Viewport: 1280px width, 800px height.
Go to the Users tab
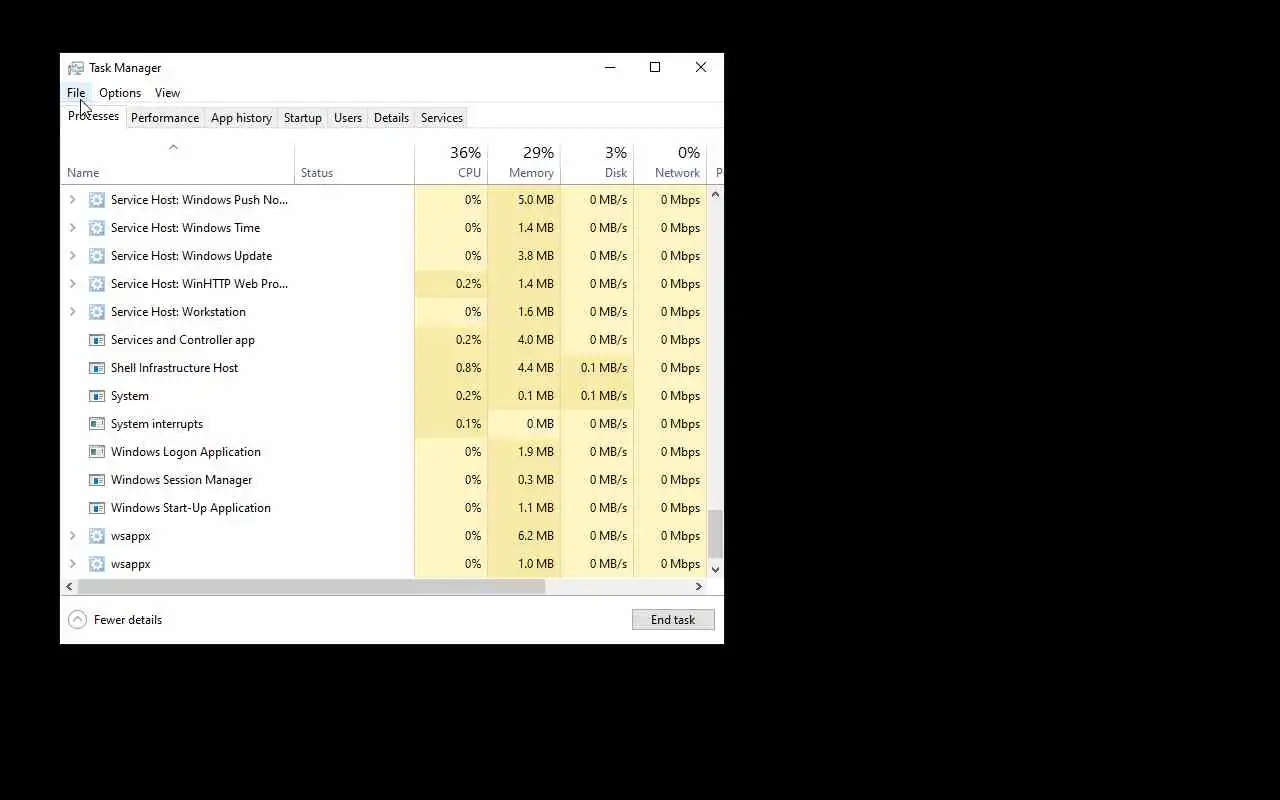coord(348,118)
